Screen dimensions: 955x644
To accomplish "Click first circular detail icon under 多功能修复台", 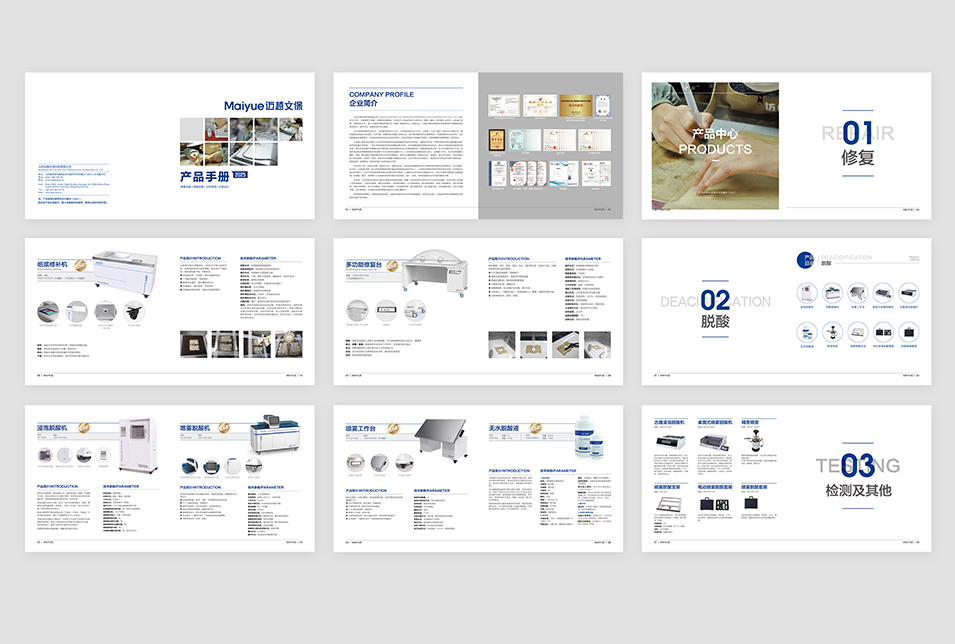I will coord(359,312).
